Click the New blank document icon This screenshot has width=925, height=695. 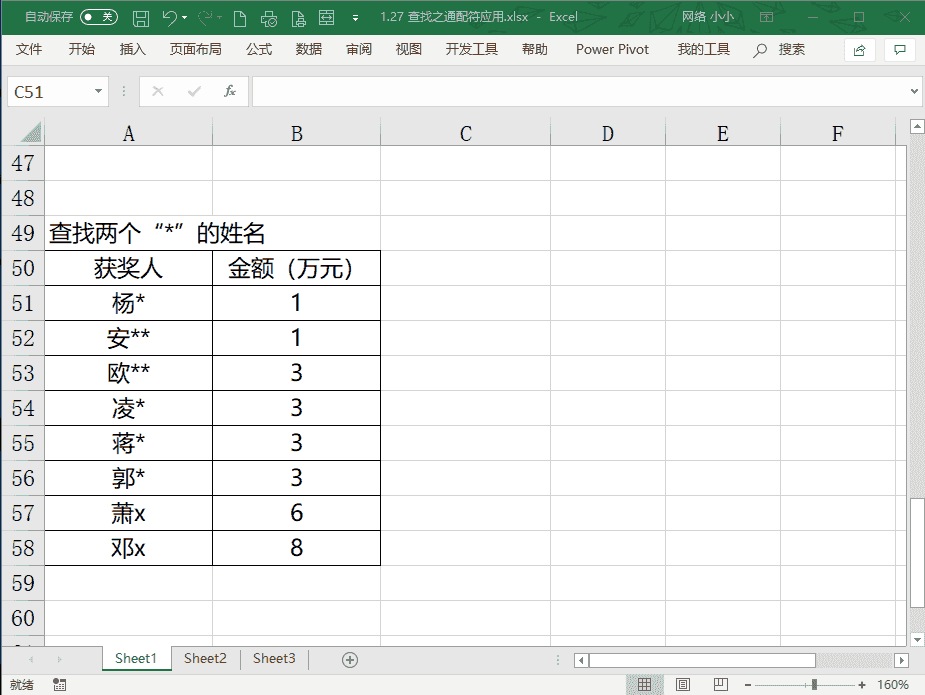240,18
